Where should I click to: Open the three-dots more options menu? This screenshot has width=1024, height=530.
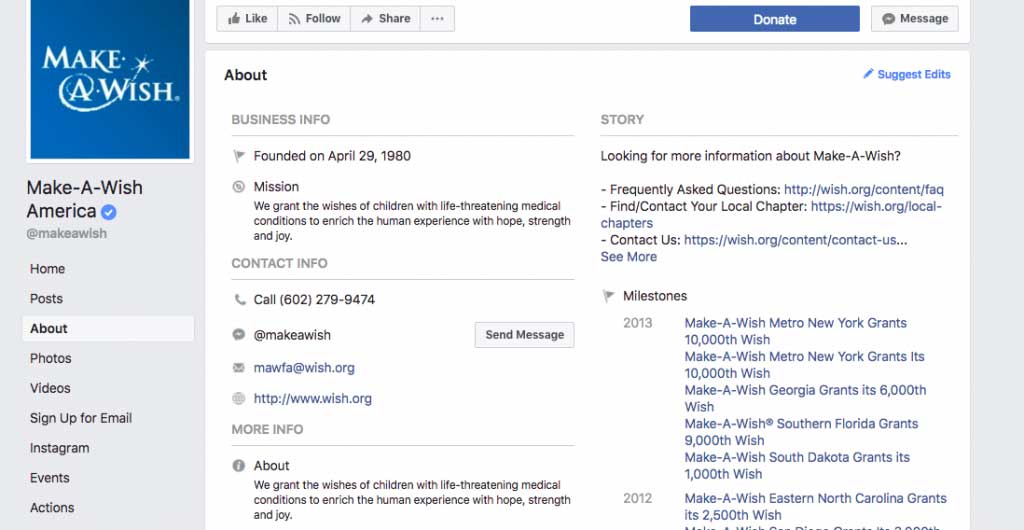438,19
